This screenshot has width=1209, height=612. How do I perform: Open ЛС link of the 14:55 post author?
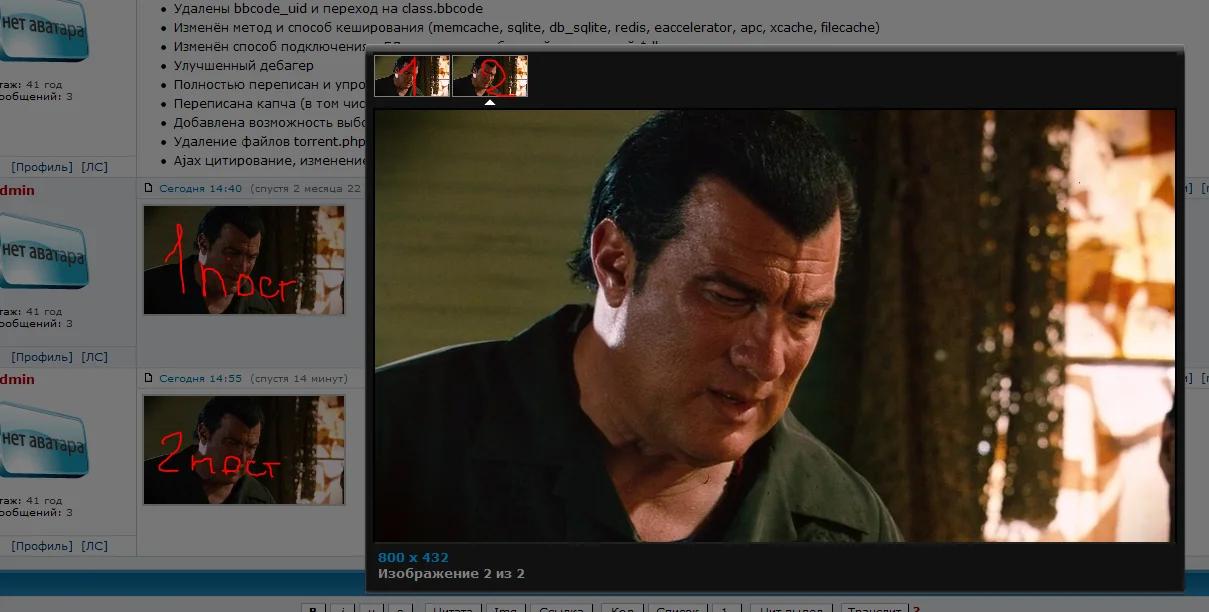94,546
